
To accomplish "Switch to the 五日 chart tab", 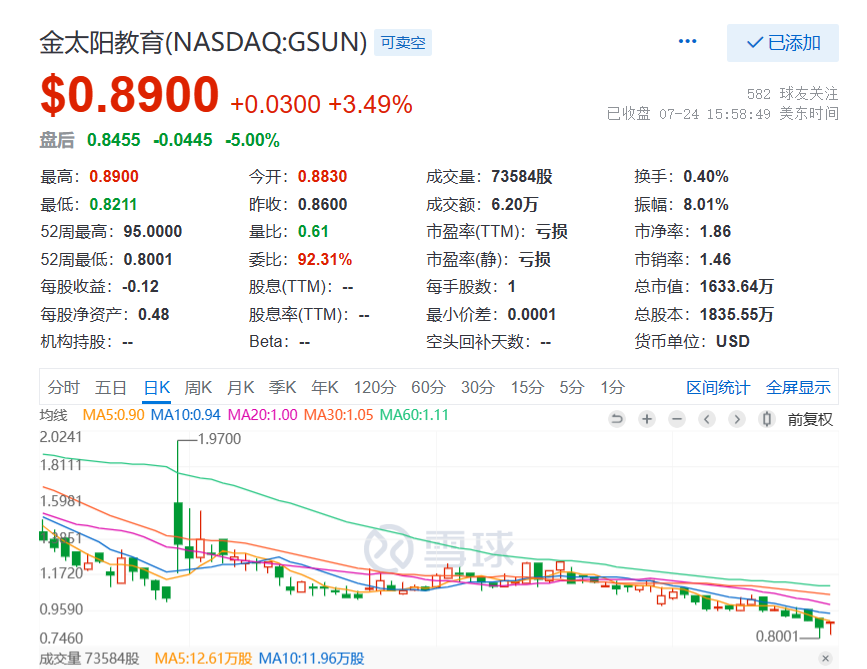I will [111, 387].
